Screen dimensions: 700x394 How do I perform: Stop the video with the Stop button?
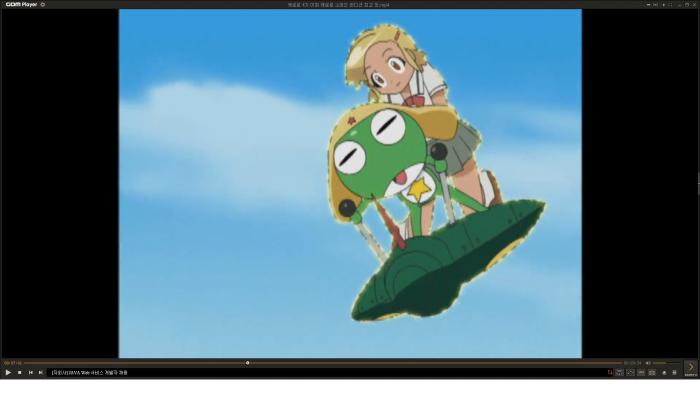point(20,372)
